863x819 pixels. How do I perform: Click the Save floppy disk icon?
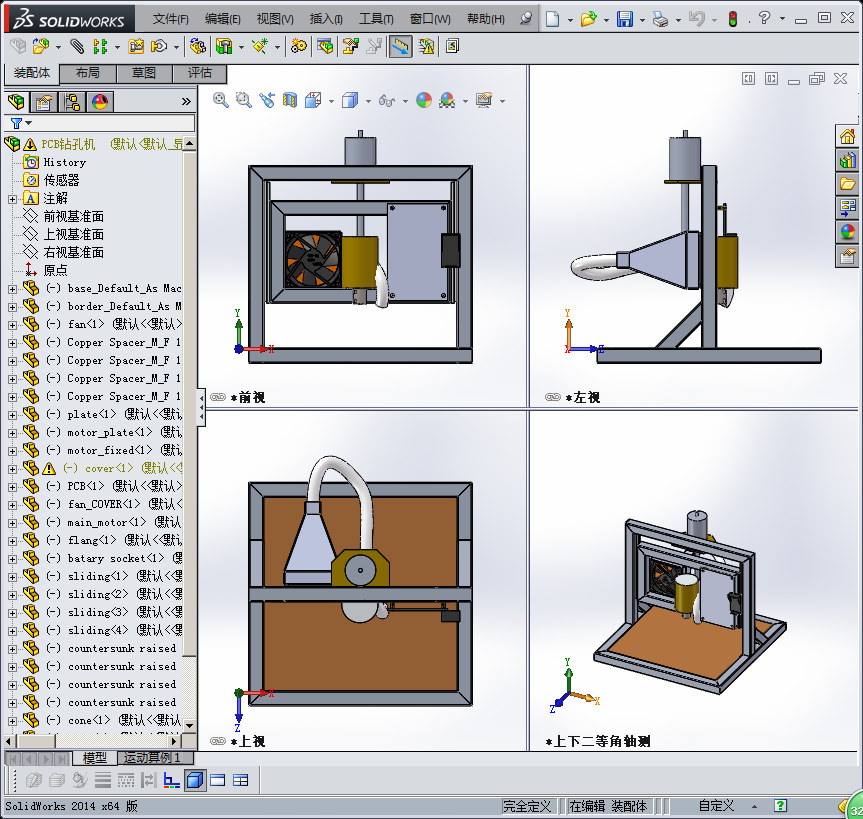point(625,19)
